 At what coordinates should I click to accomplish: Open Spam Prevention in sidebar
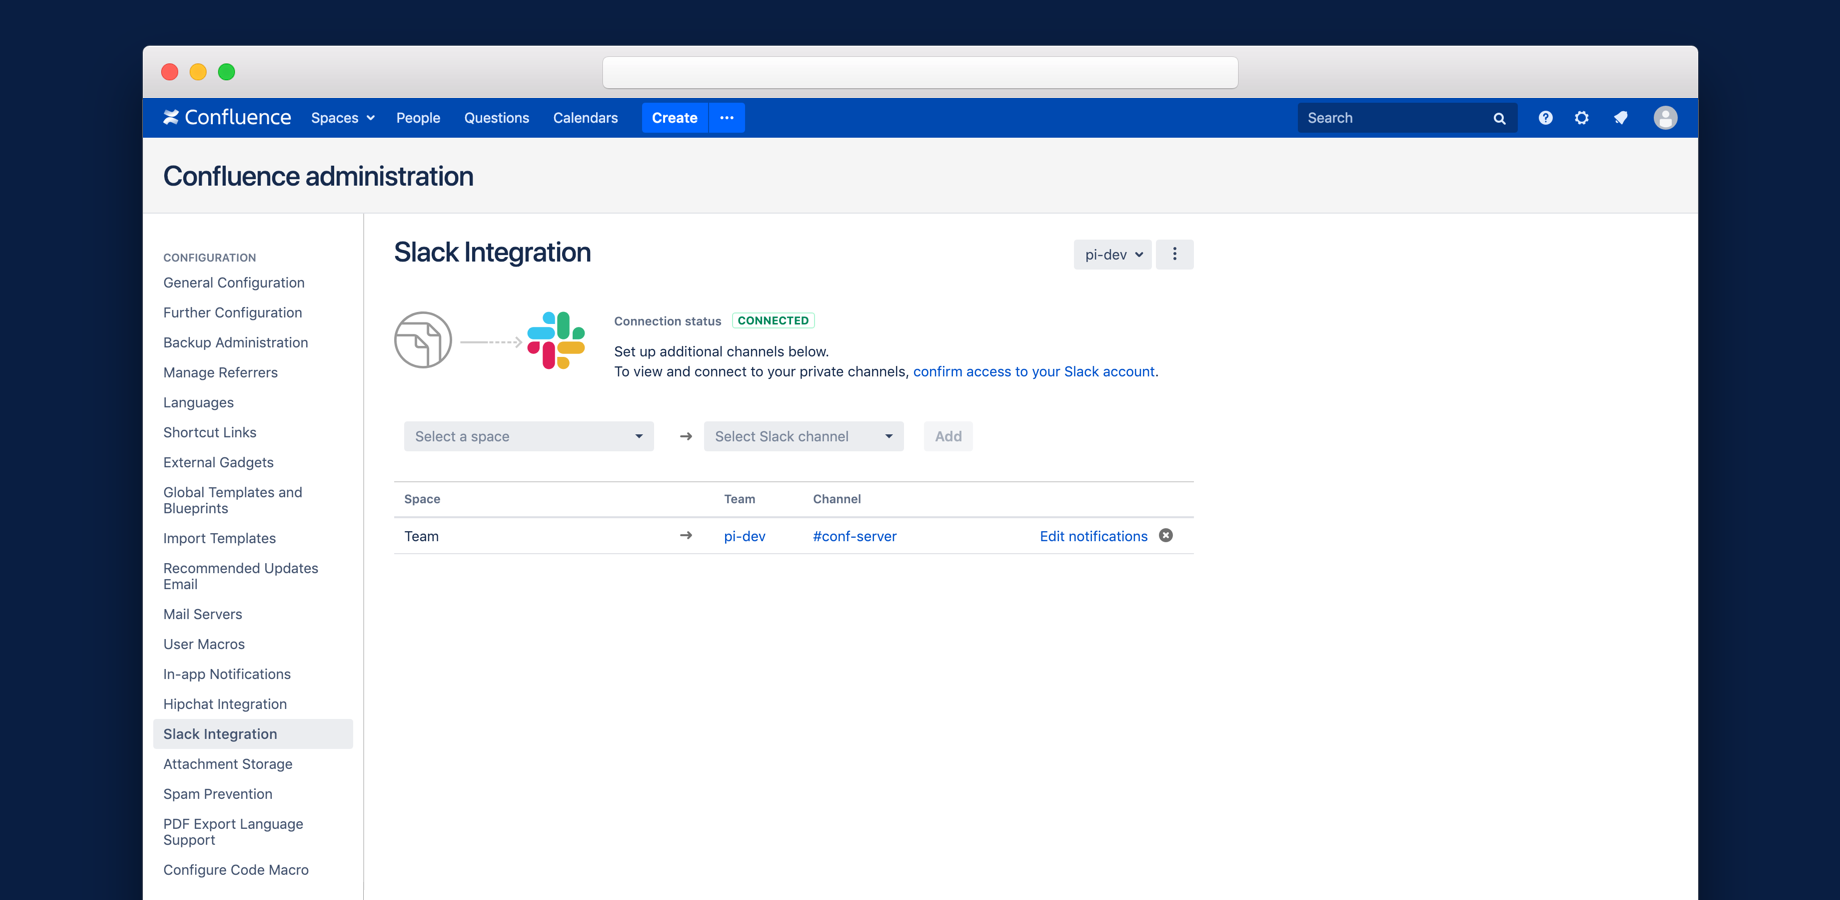(218, 794)
